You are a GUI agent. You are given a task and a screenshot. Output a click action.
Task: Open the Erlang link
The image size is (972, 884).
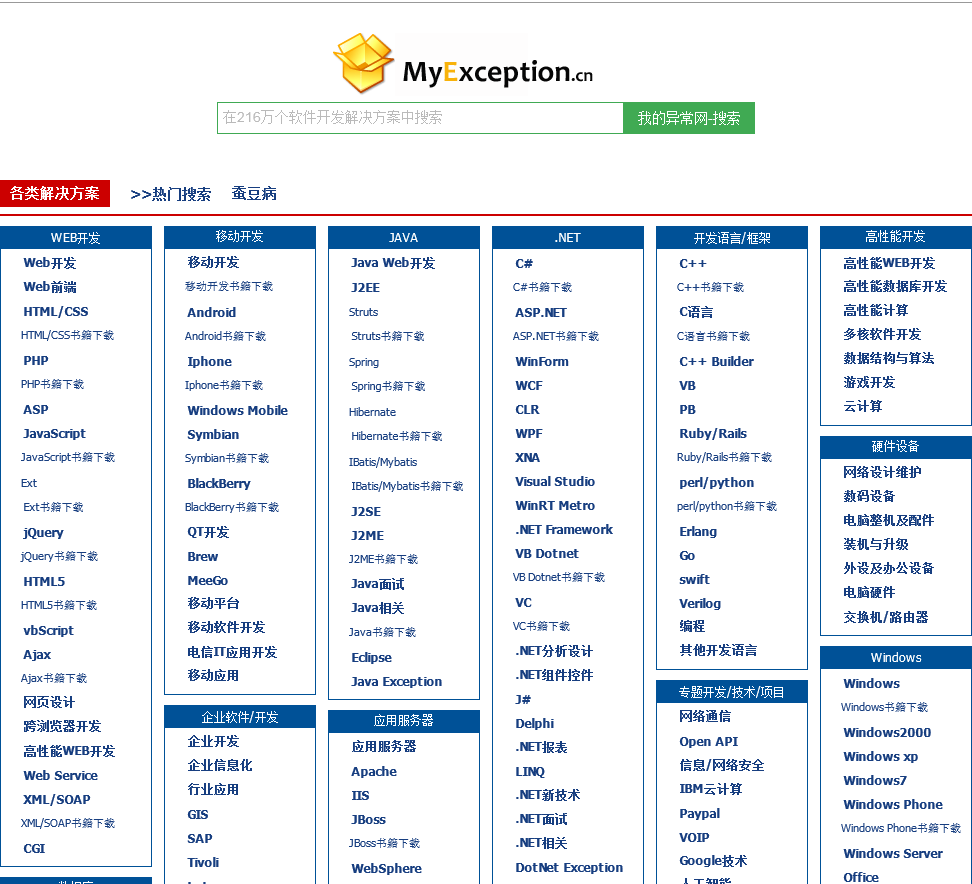(x=698, y=531)
